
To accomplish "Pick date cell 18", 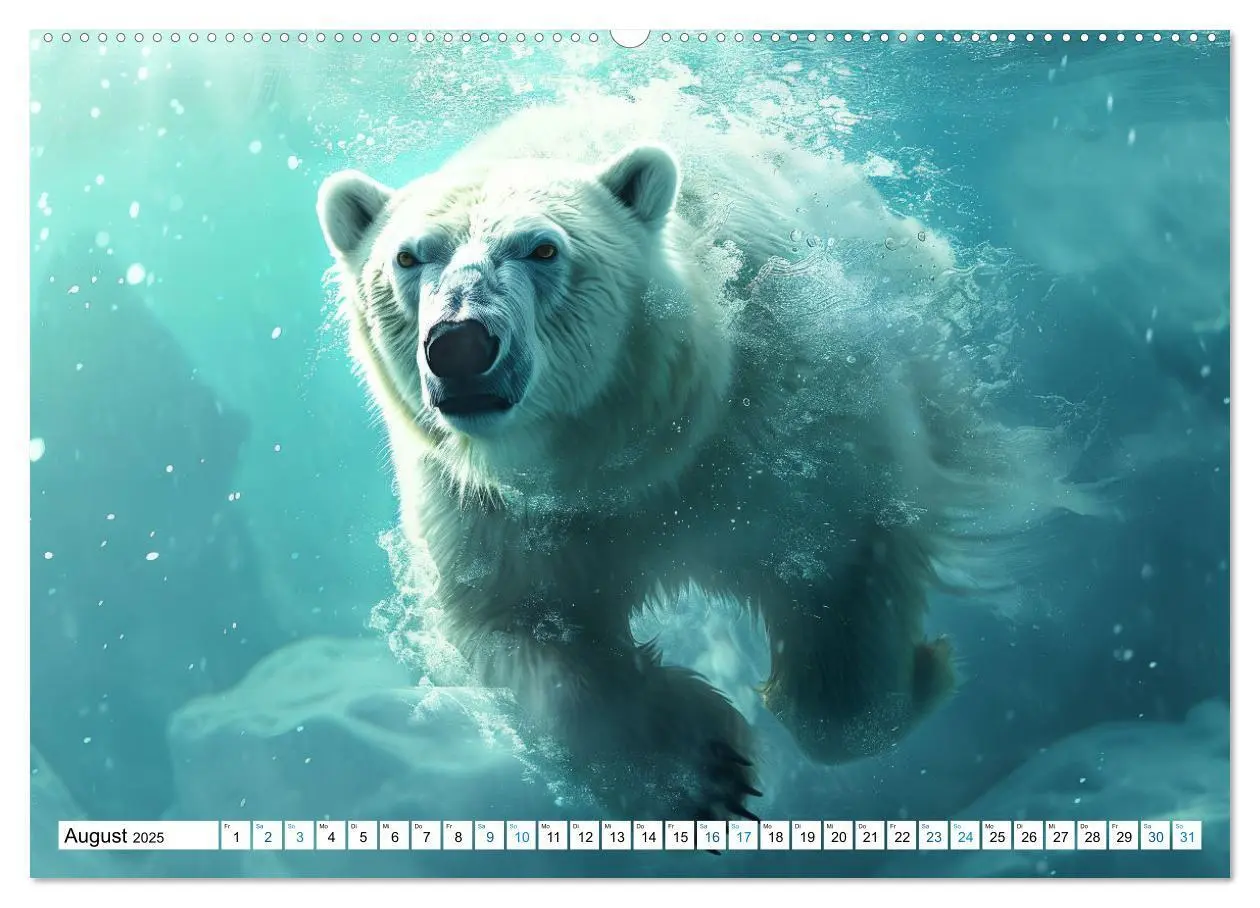I will [x=775, y=836].
